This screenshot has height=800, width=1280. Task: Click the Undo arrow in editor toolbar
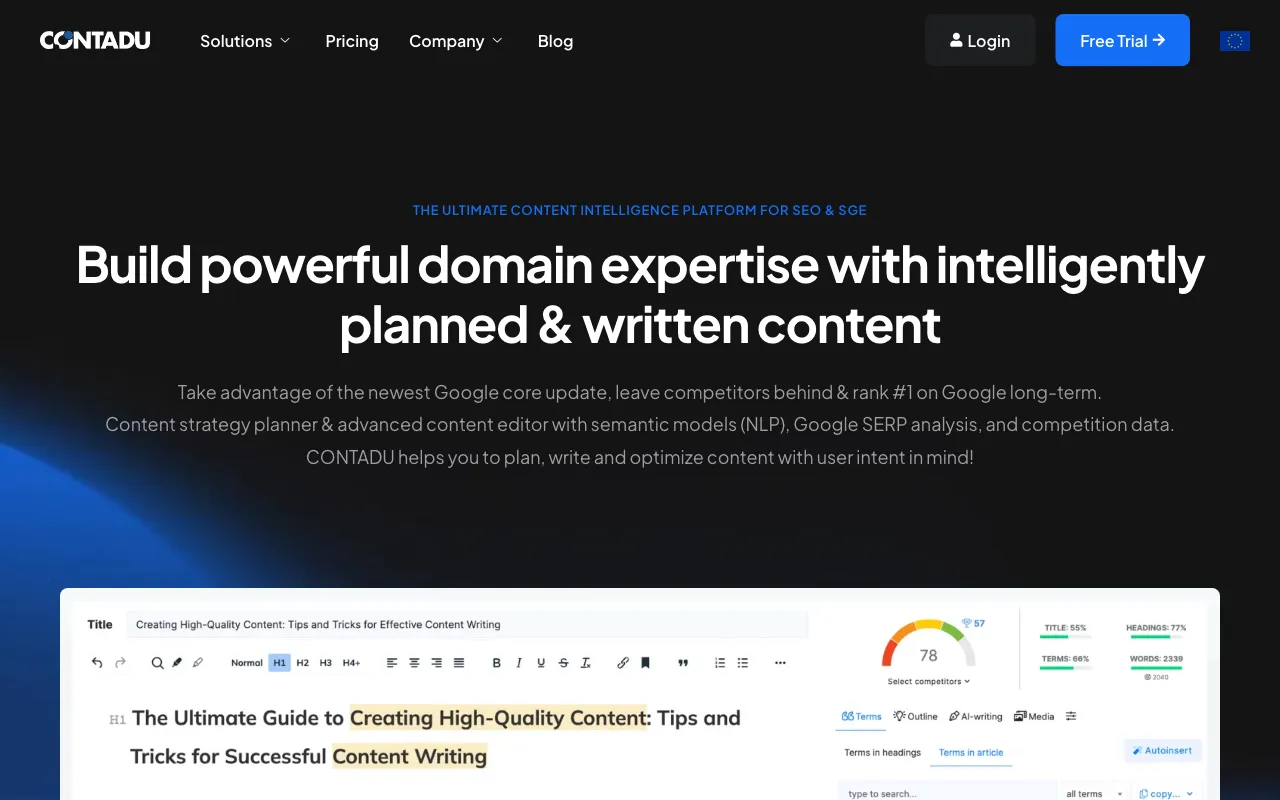(97, 662)
